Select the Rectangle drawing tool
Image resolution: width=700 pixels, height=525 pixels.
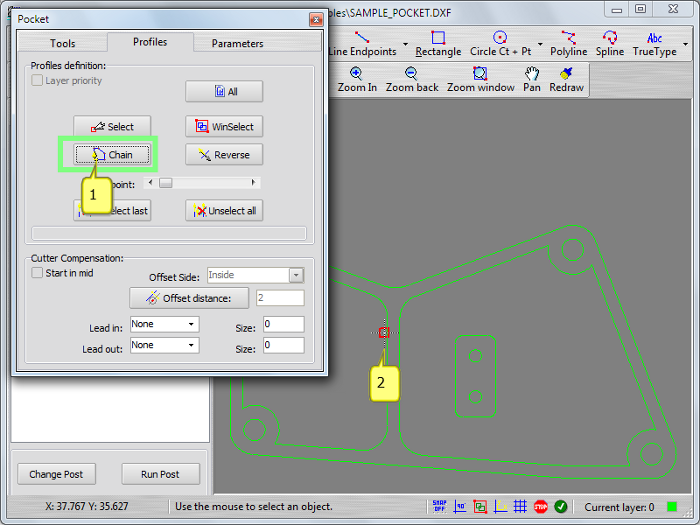tap(438, 44)
